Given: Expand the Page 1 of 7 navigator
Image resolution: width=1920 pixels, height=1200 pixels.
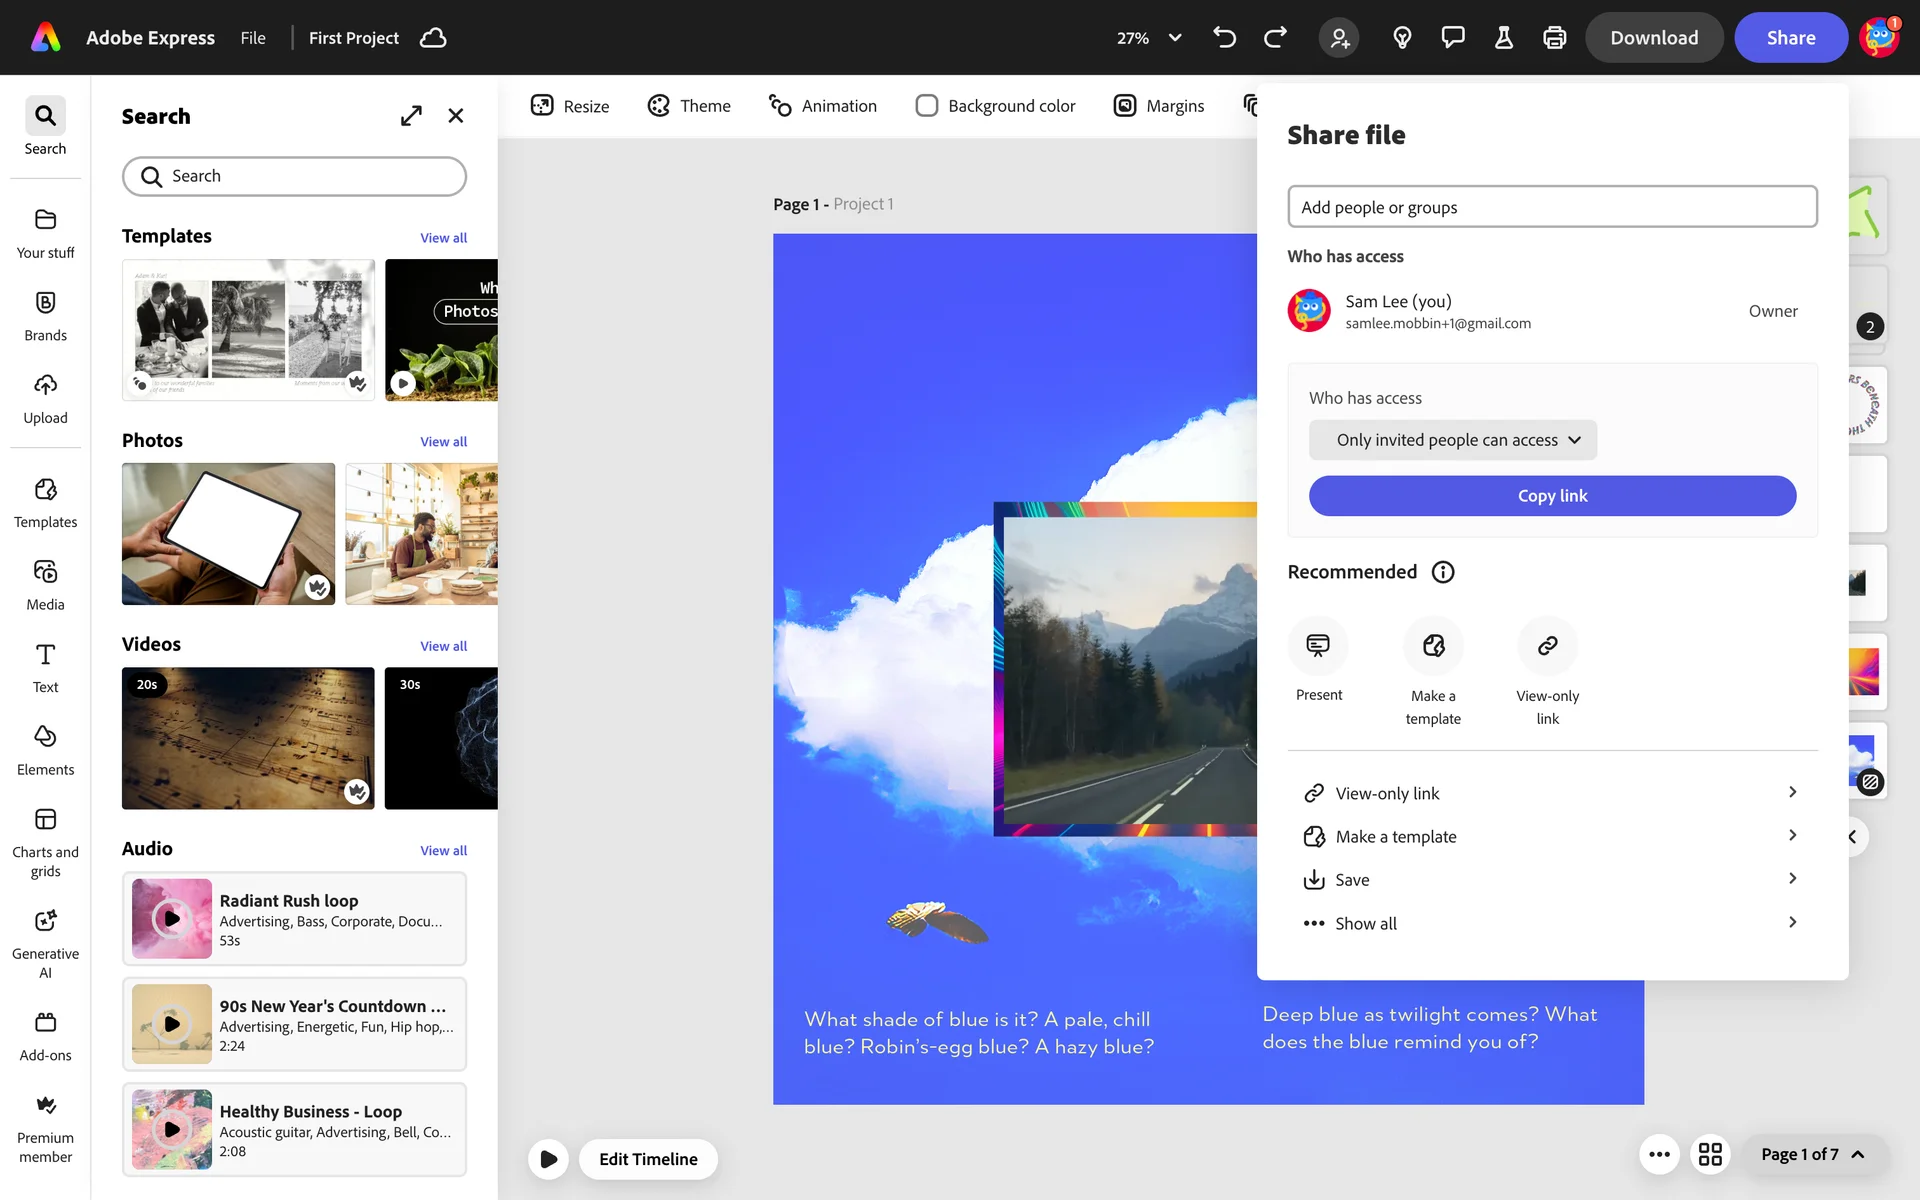Looking at the screenshot, I should point(1812,1154).
